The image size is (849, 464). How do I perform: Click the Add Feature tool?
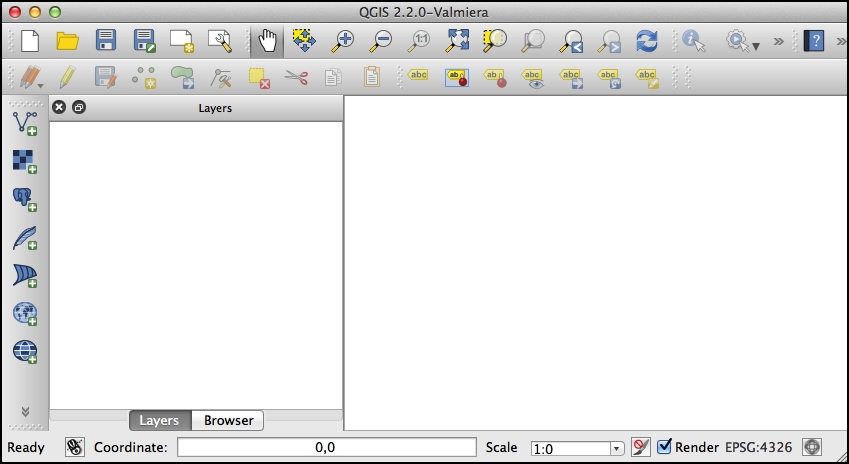point(144,77)
